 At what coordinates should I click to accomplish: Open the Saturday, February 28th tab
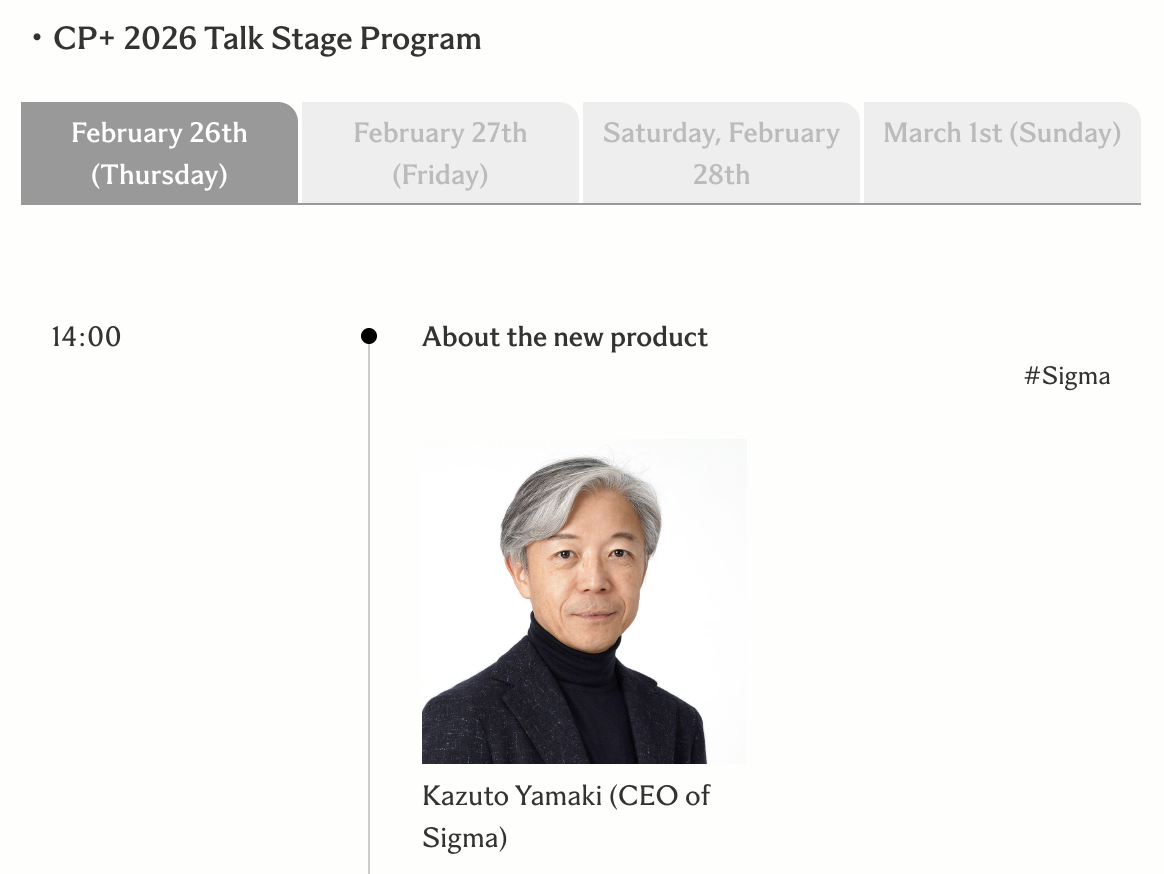tap(721, 153)
